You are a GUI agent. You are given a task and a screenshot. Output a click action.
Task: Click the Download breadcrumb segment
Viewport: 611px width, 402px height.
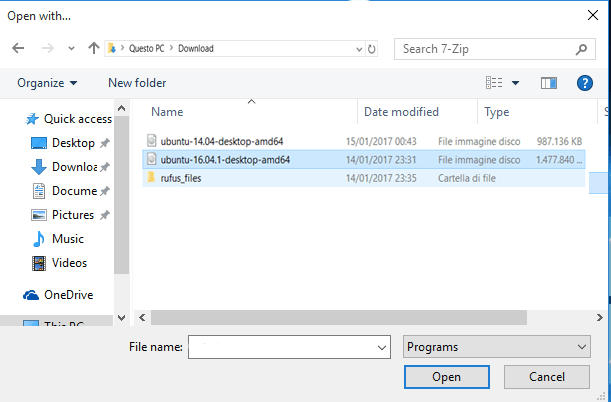(x=196, y=49)
